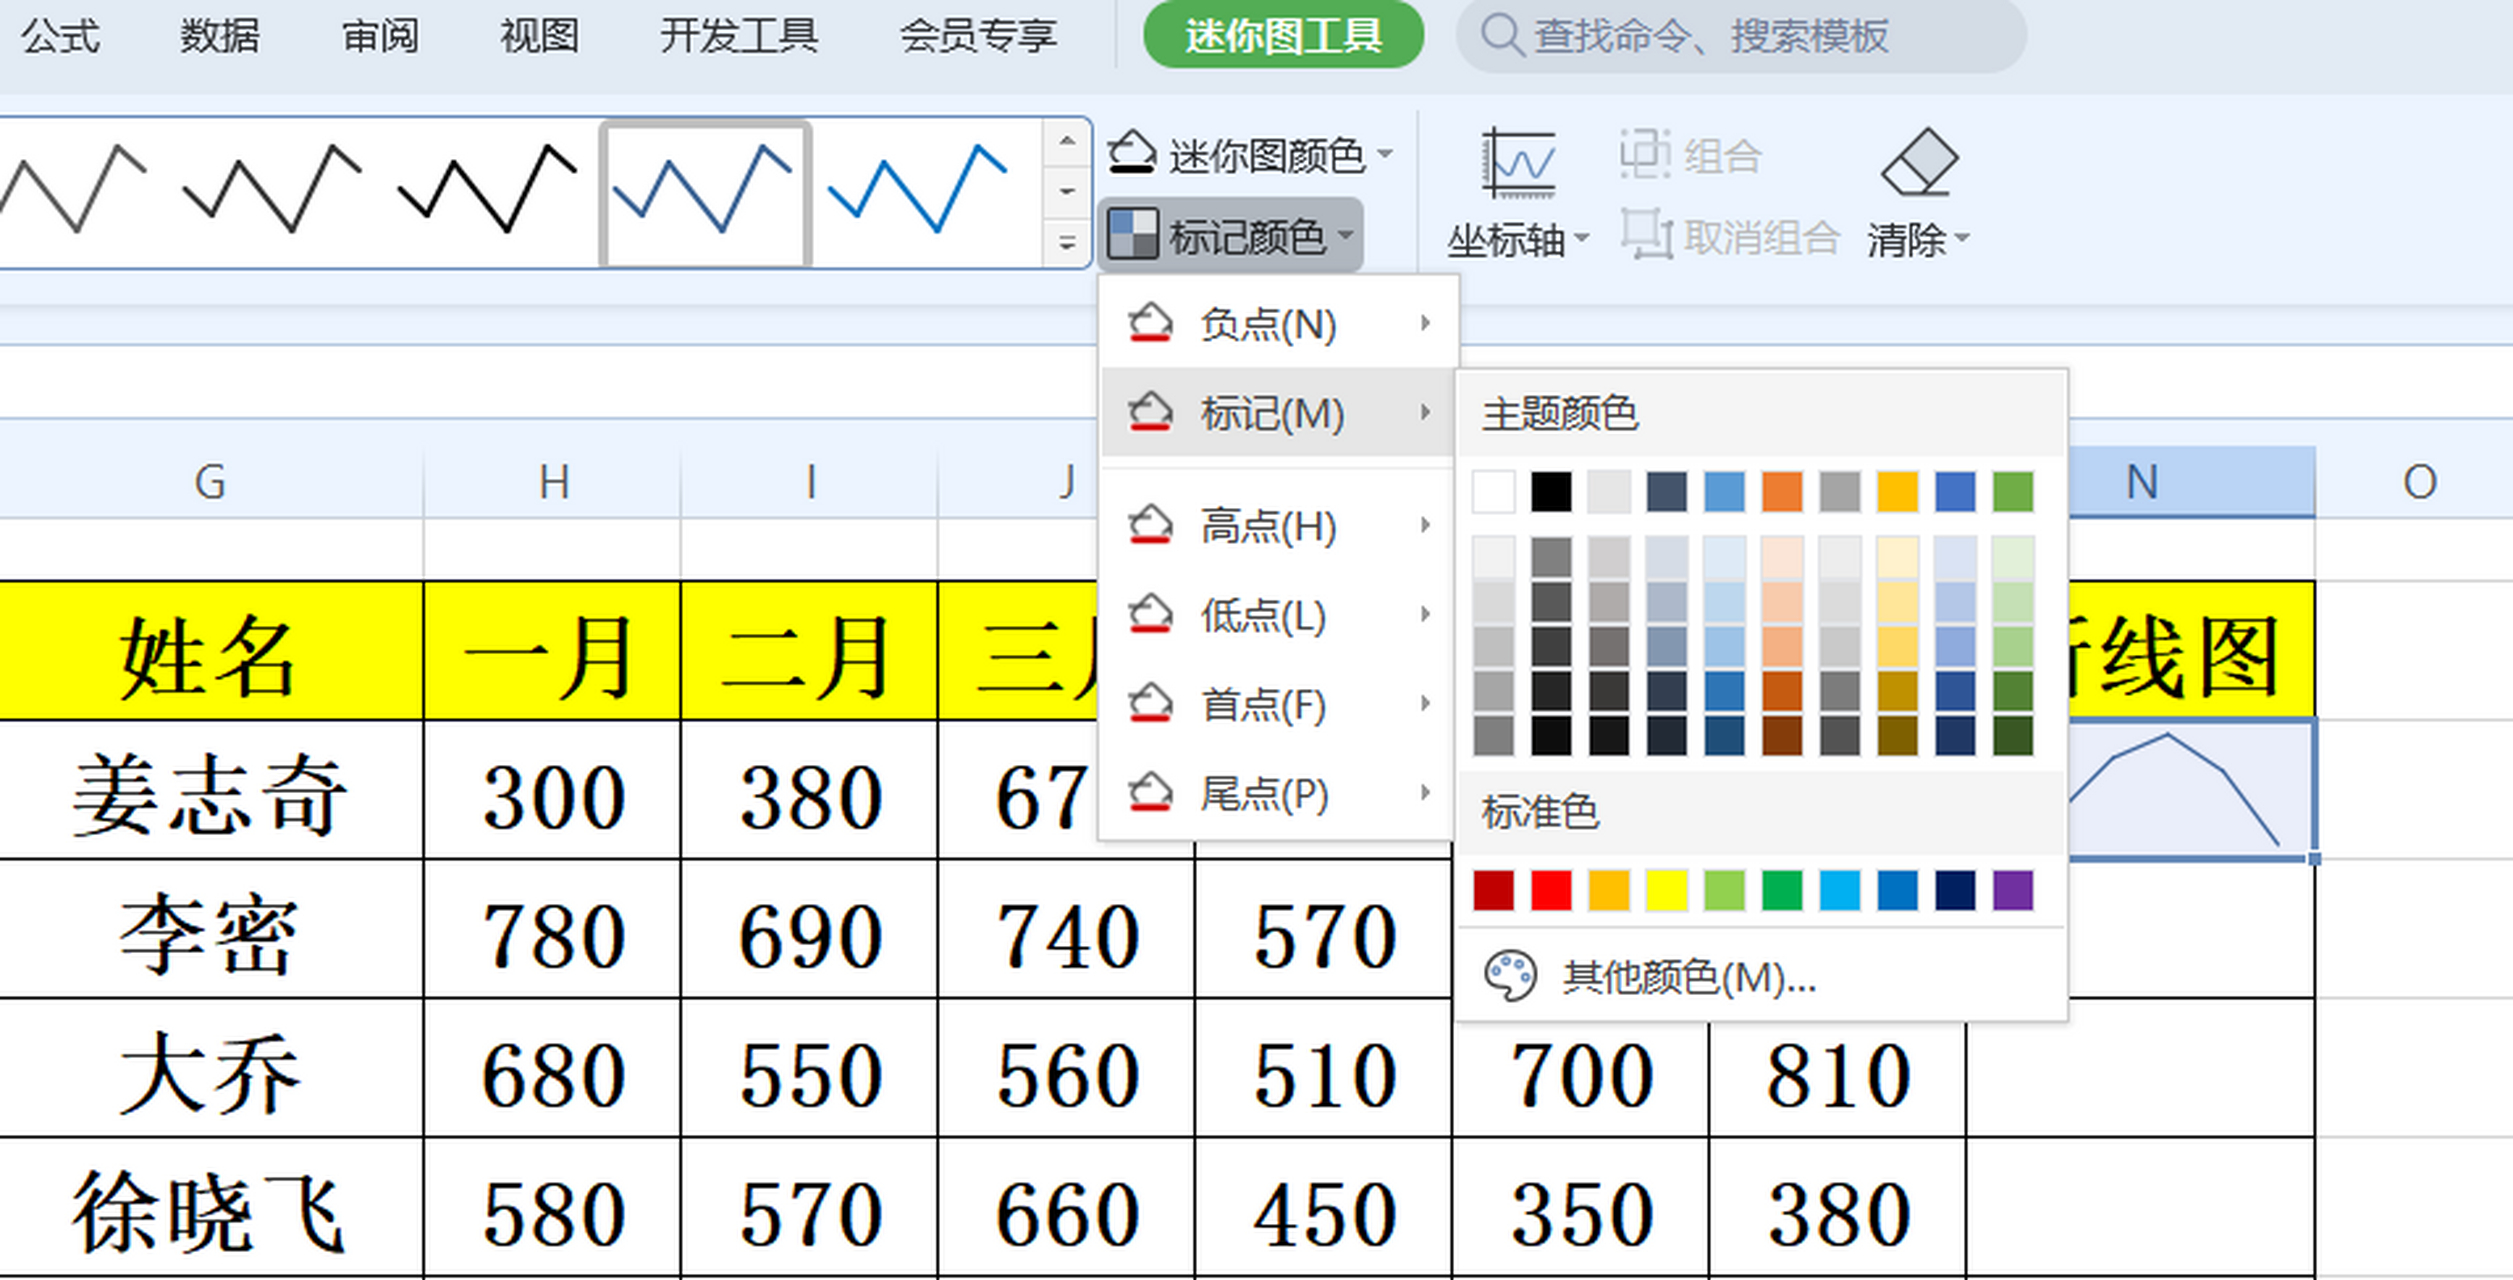2513x1280 pixels.
Task: Pick bright red standard color swatch
Action: (1551, 890)
